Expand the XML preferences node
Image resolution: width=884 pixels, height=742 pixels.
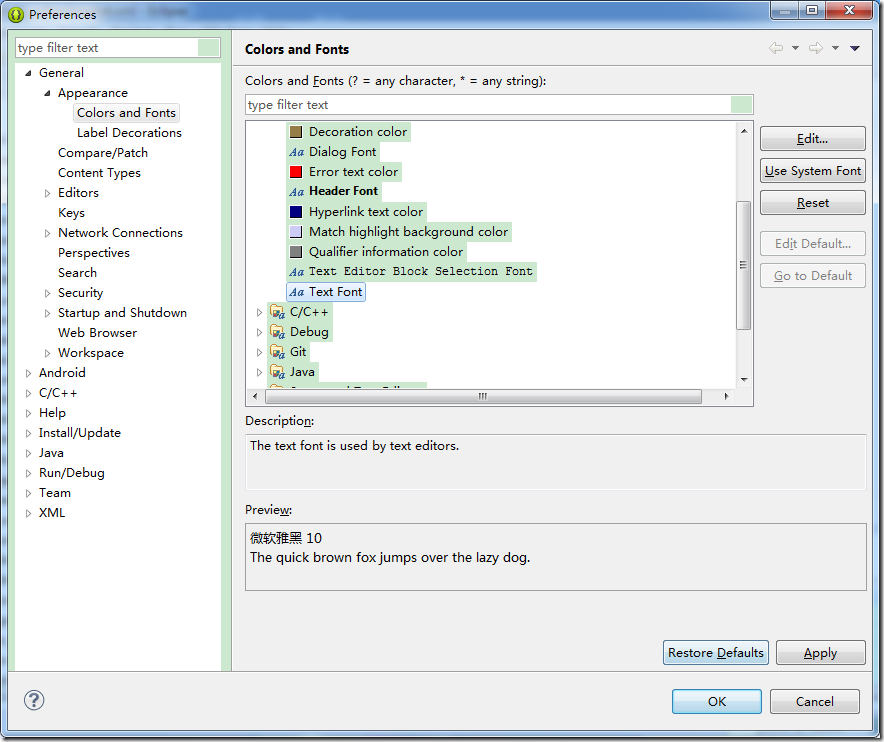[x=28, y=514]
